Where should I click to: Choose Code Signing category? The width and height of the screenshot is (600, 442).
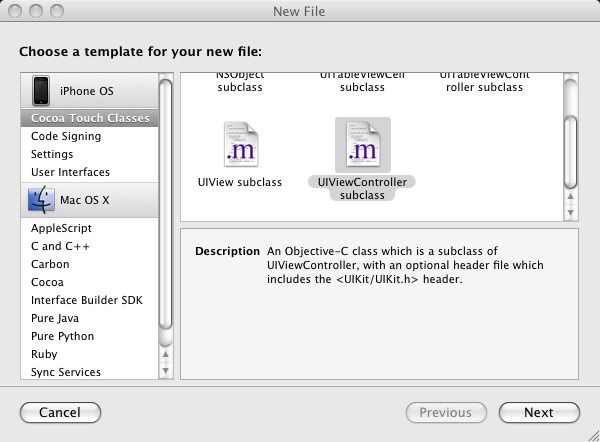(x=90, y=136)
